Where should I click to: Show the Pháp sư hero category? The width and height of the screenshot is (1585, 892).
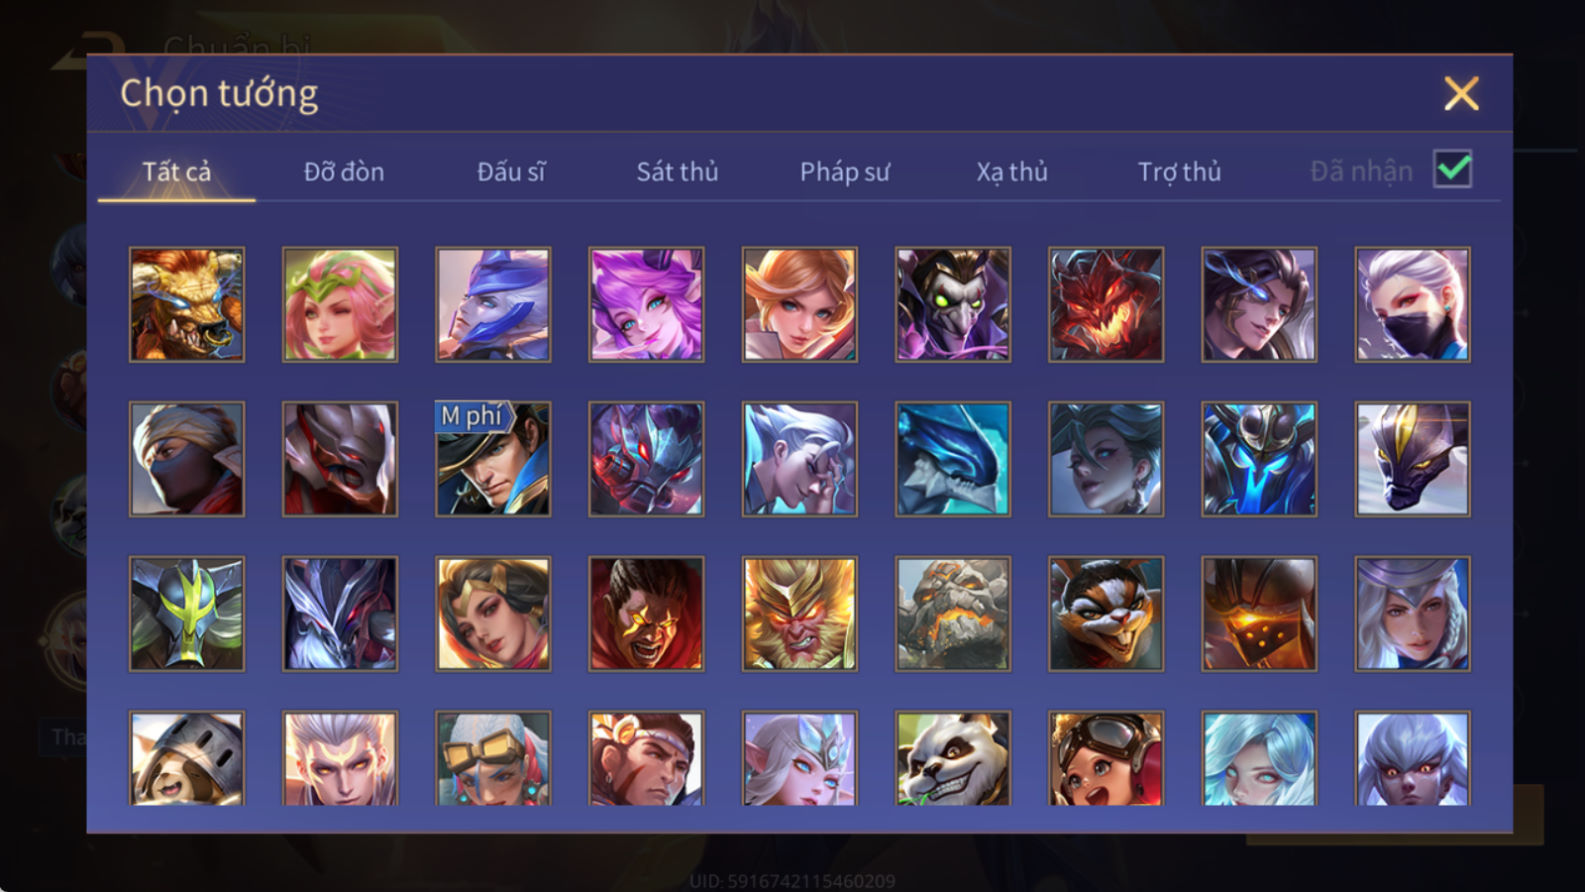(844, 172)
